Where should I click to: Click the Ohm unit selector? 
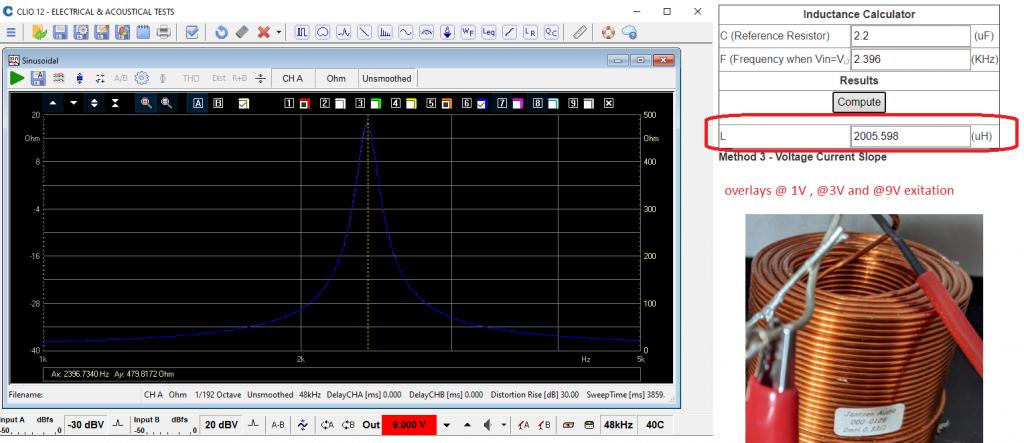pyautogui.click(x=336, y=78)
